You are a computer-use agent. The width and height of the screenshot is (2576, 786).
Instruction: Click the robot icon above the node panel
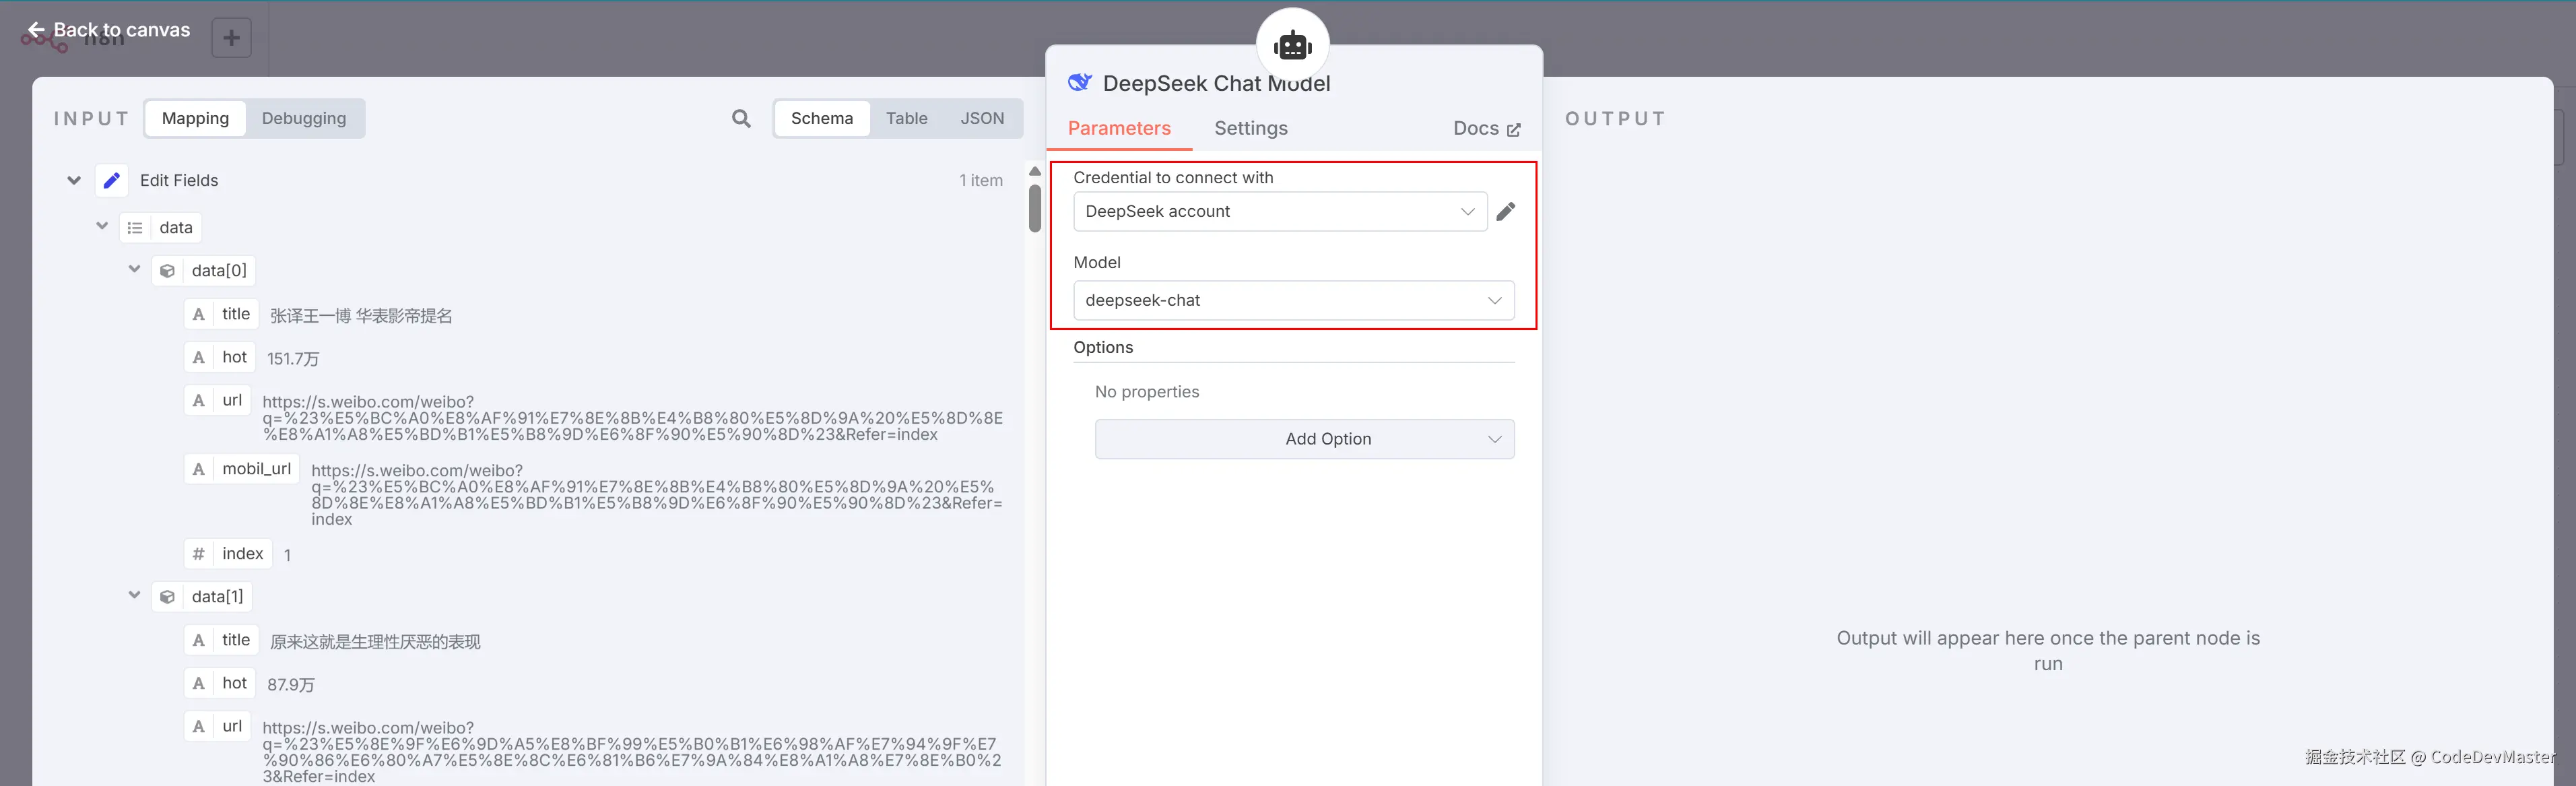coord(1292,45)
